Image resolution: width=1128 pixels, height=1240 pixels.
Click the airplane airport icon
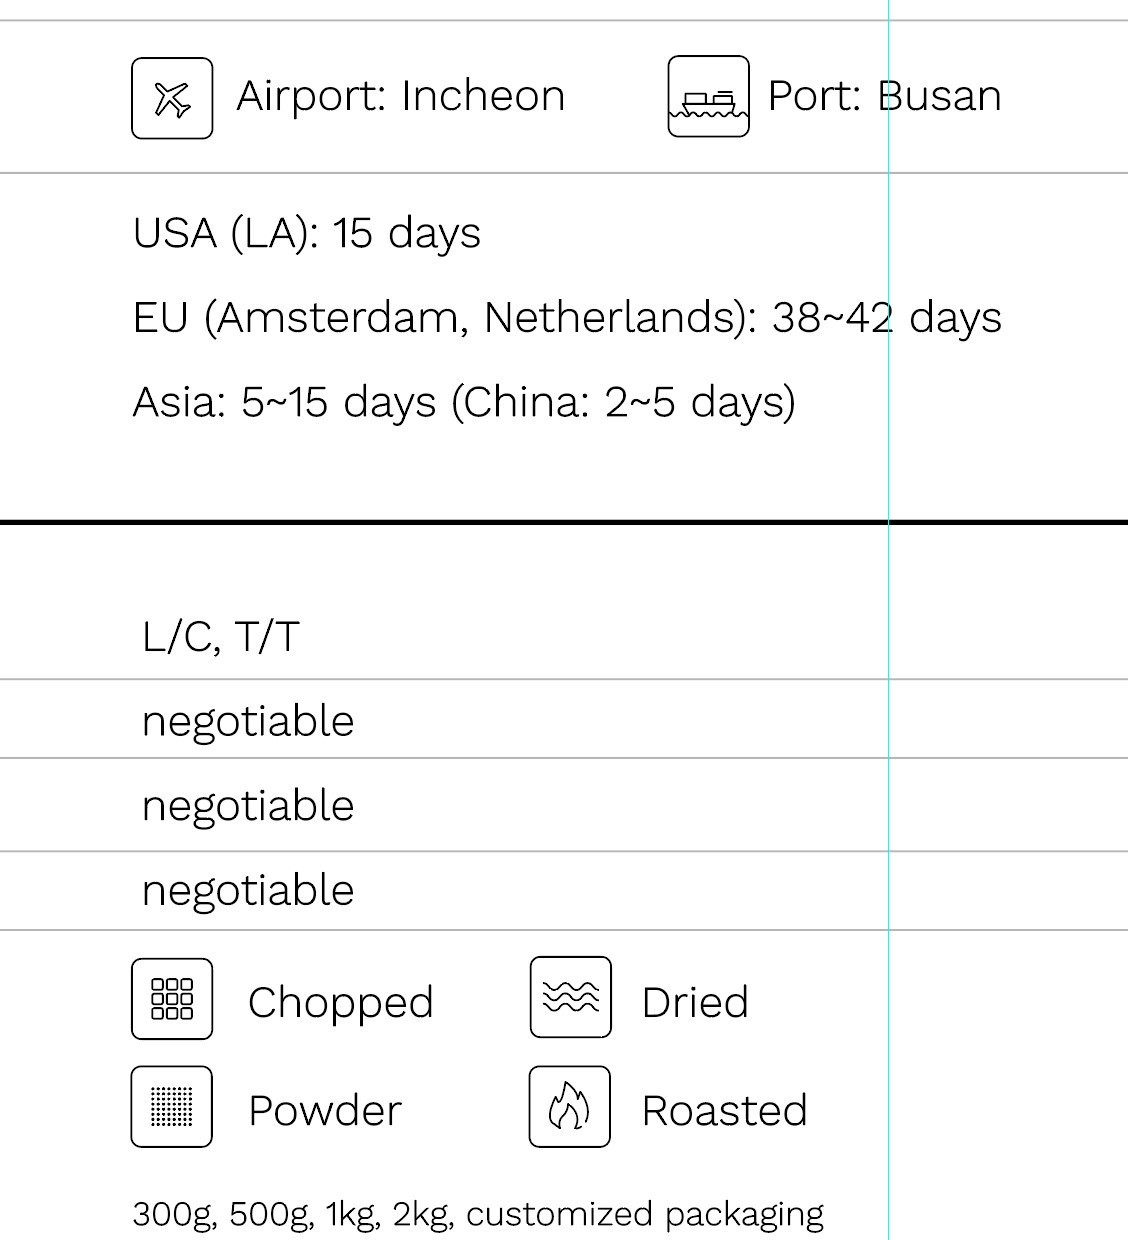coord(172,98)
